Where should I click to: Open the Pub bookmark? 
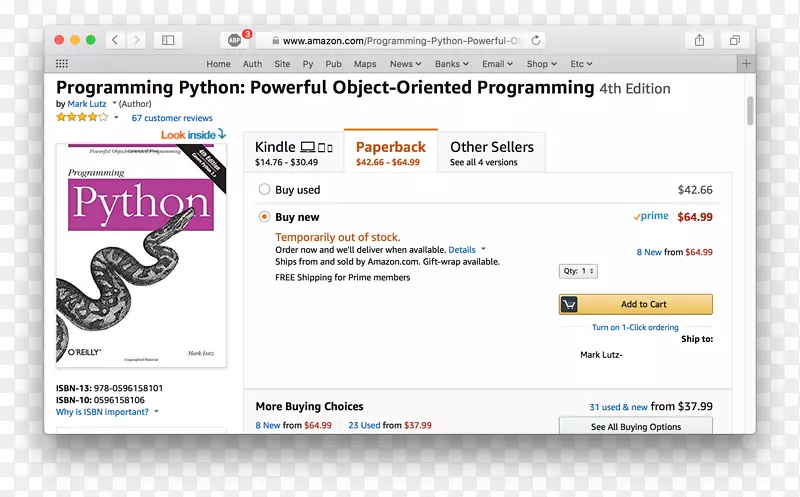[333, 64]
